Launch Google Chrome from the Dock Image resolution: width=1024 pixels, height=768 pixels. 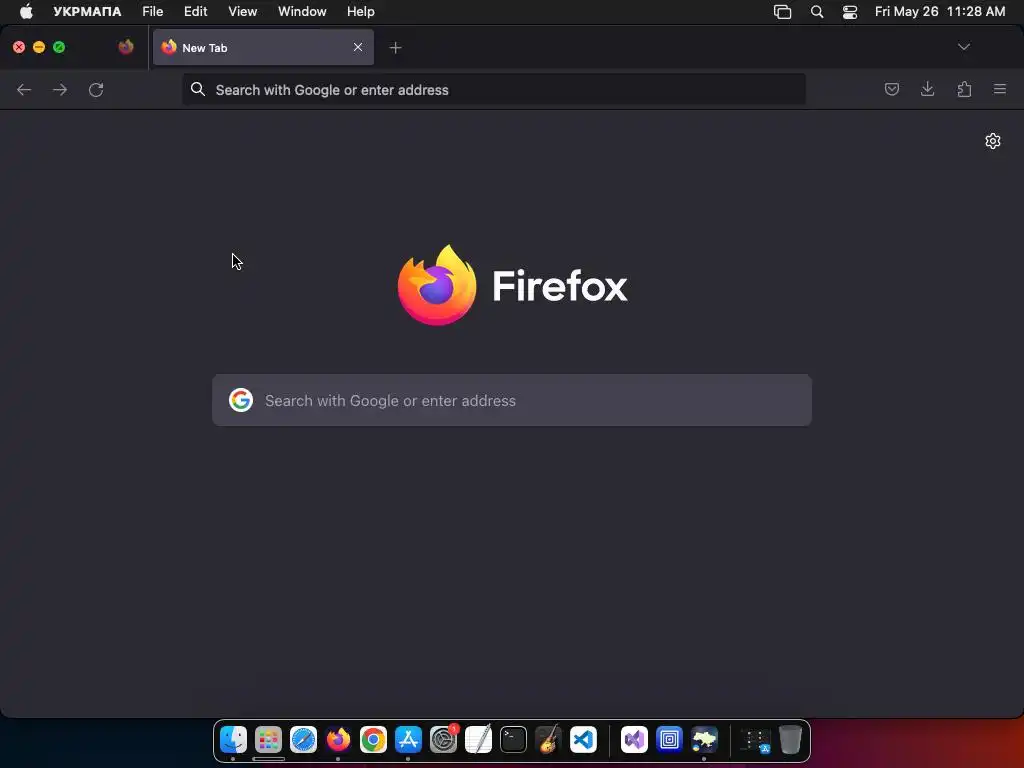pos(373,739)
